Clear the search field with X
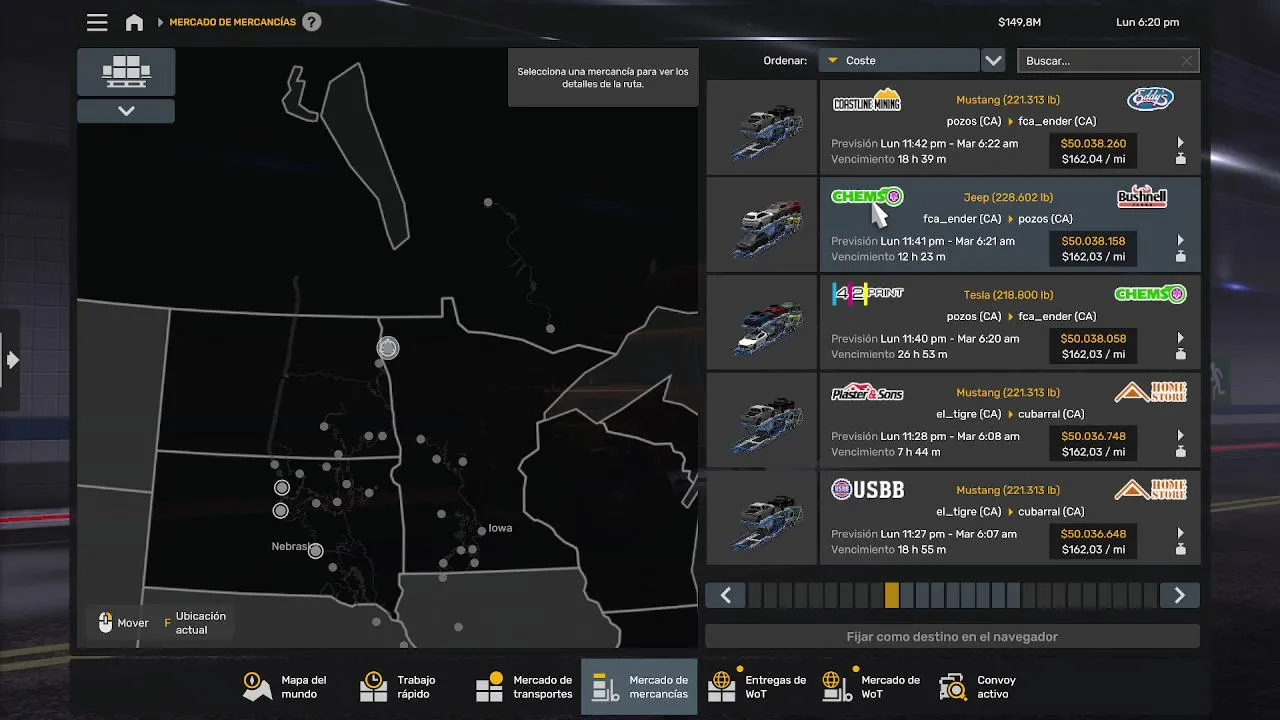 1187,61
